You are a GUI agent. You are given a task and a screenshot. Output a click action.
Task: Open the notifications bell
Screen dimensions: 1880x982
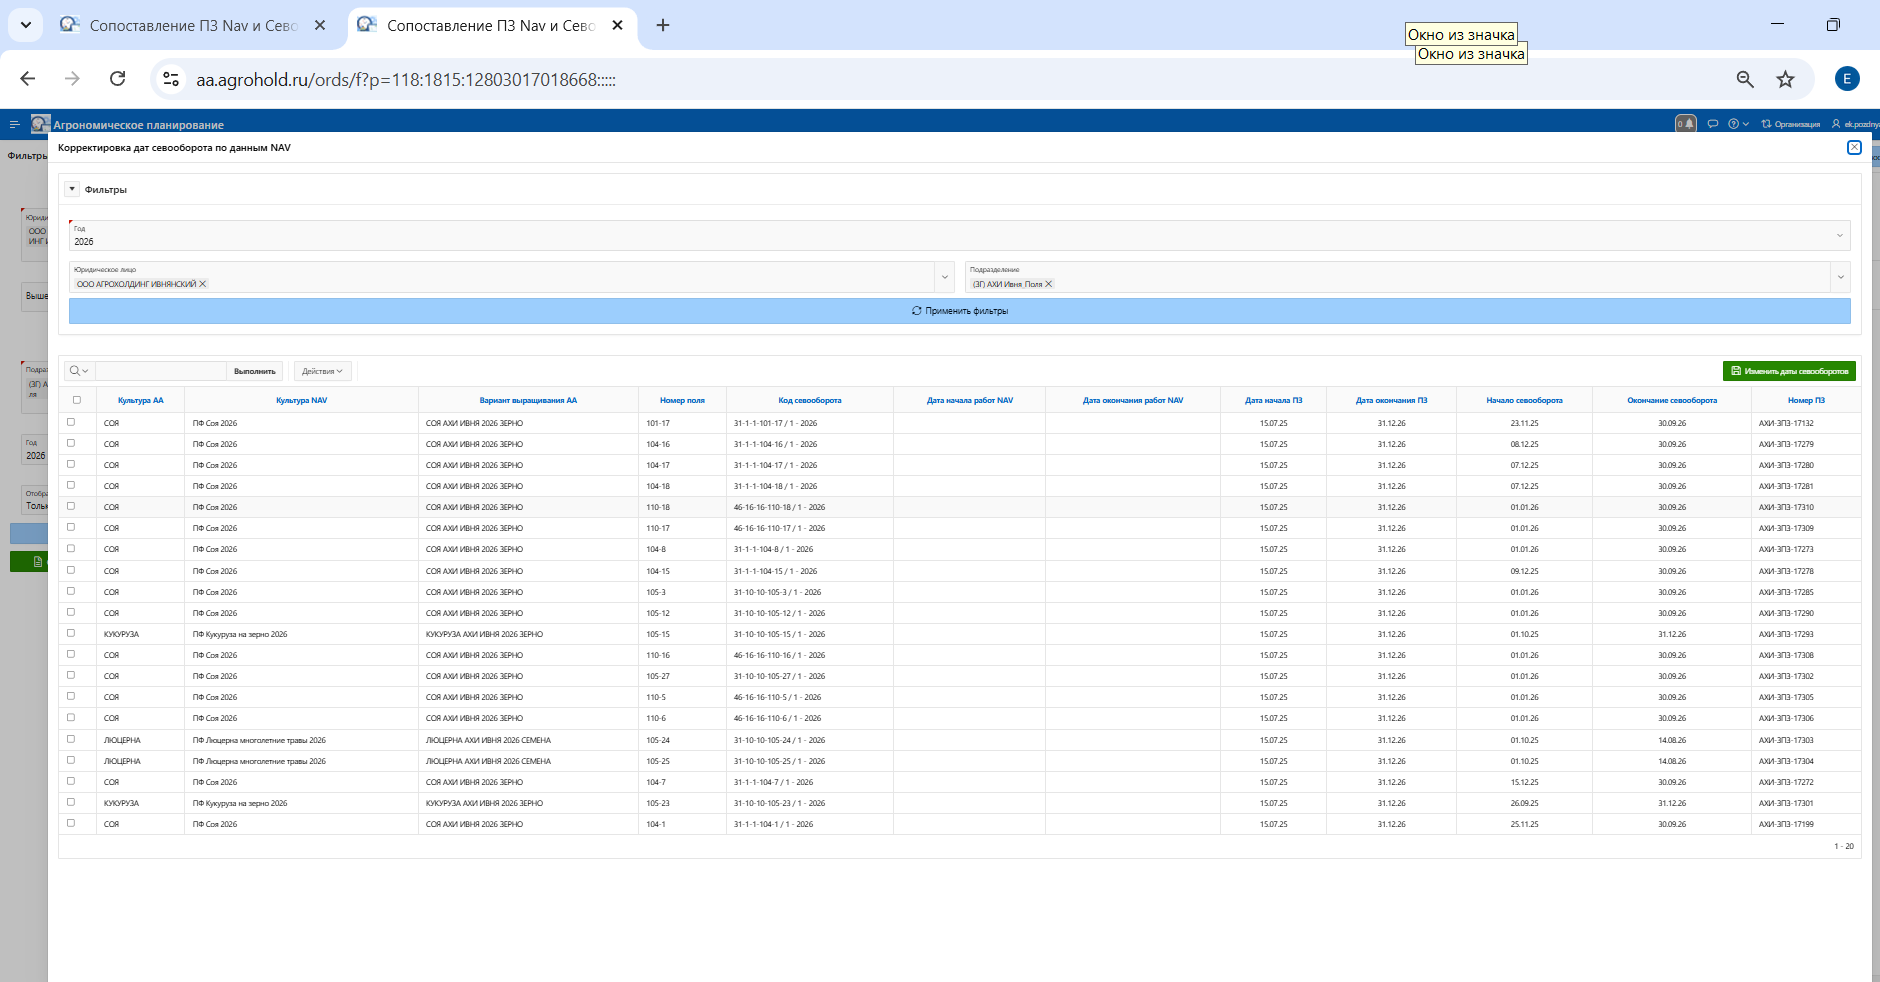click(x=1689, y=124)
